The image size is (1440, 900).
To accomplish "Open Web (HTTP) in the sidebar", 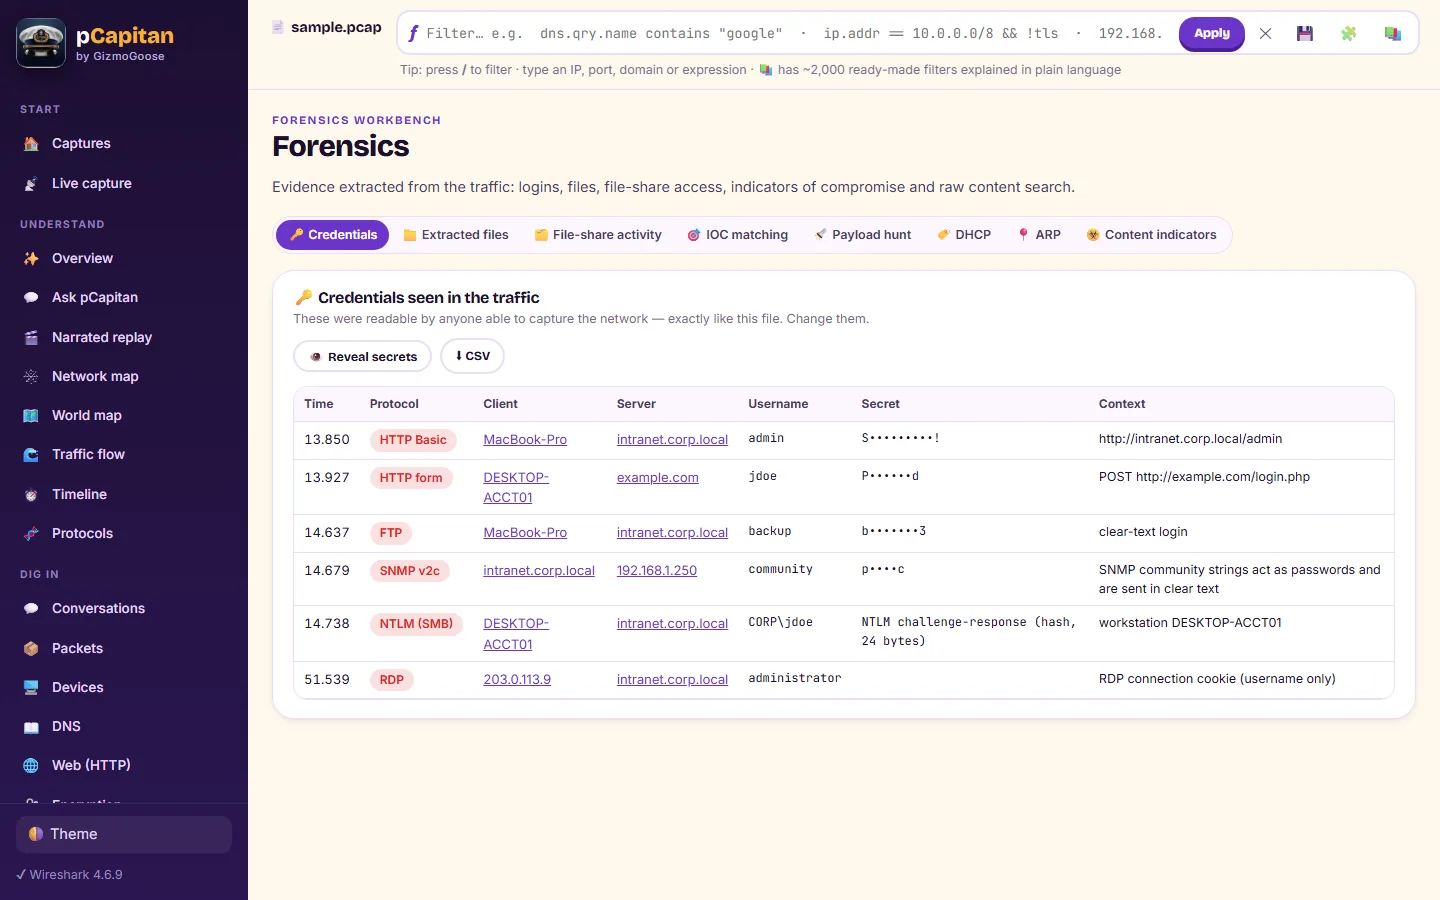I will pyautogui.click(x=124, y=765).
